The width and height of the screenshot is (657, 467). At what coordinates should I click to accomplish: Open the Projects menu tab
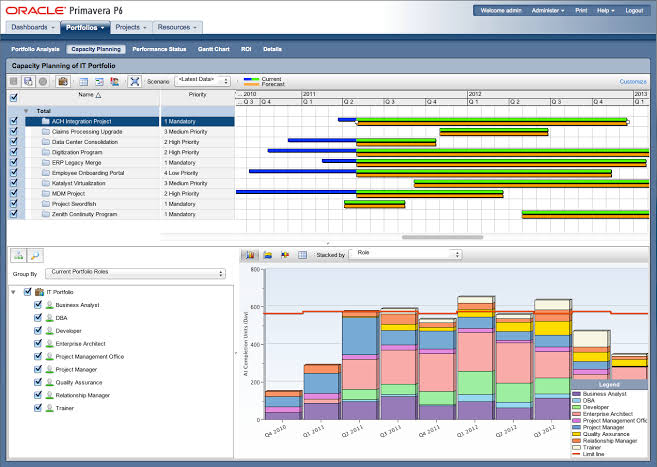coord(131,27)
